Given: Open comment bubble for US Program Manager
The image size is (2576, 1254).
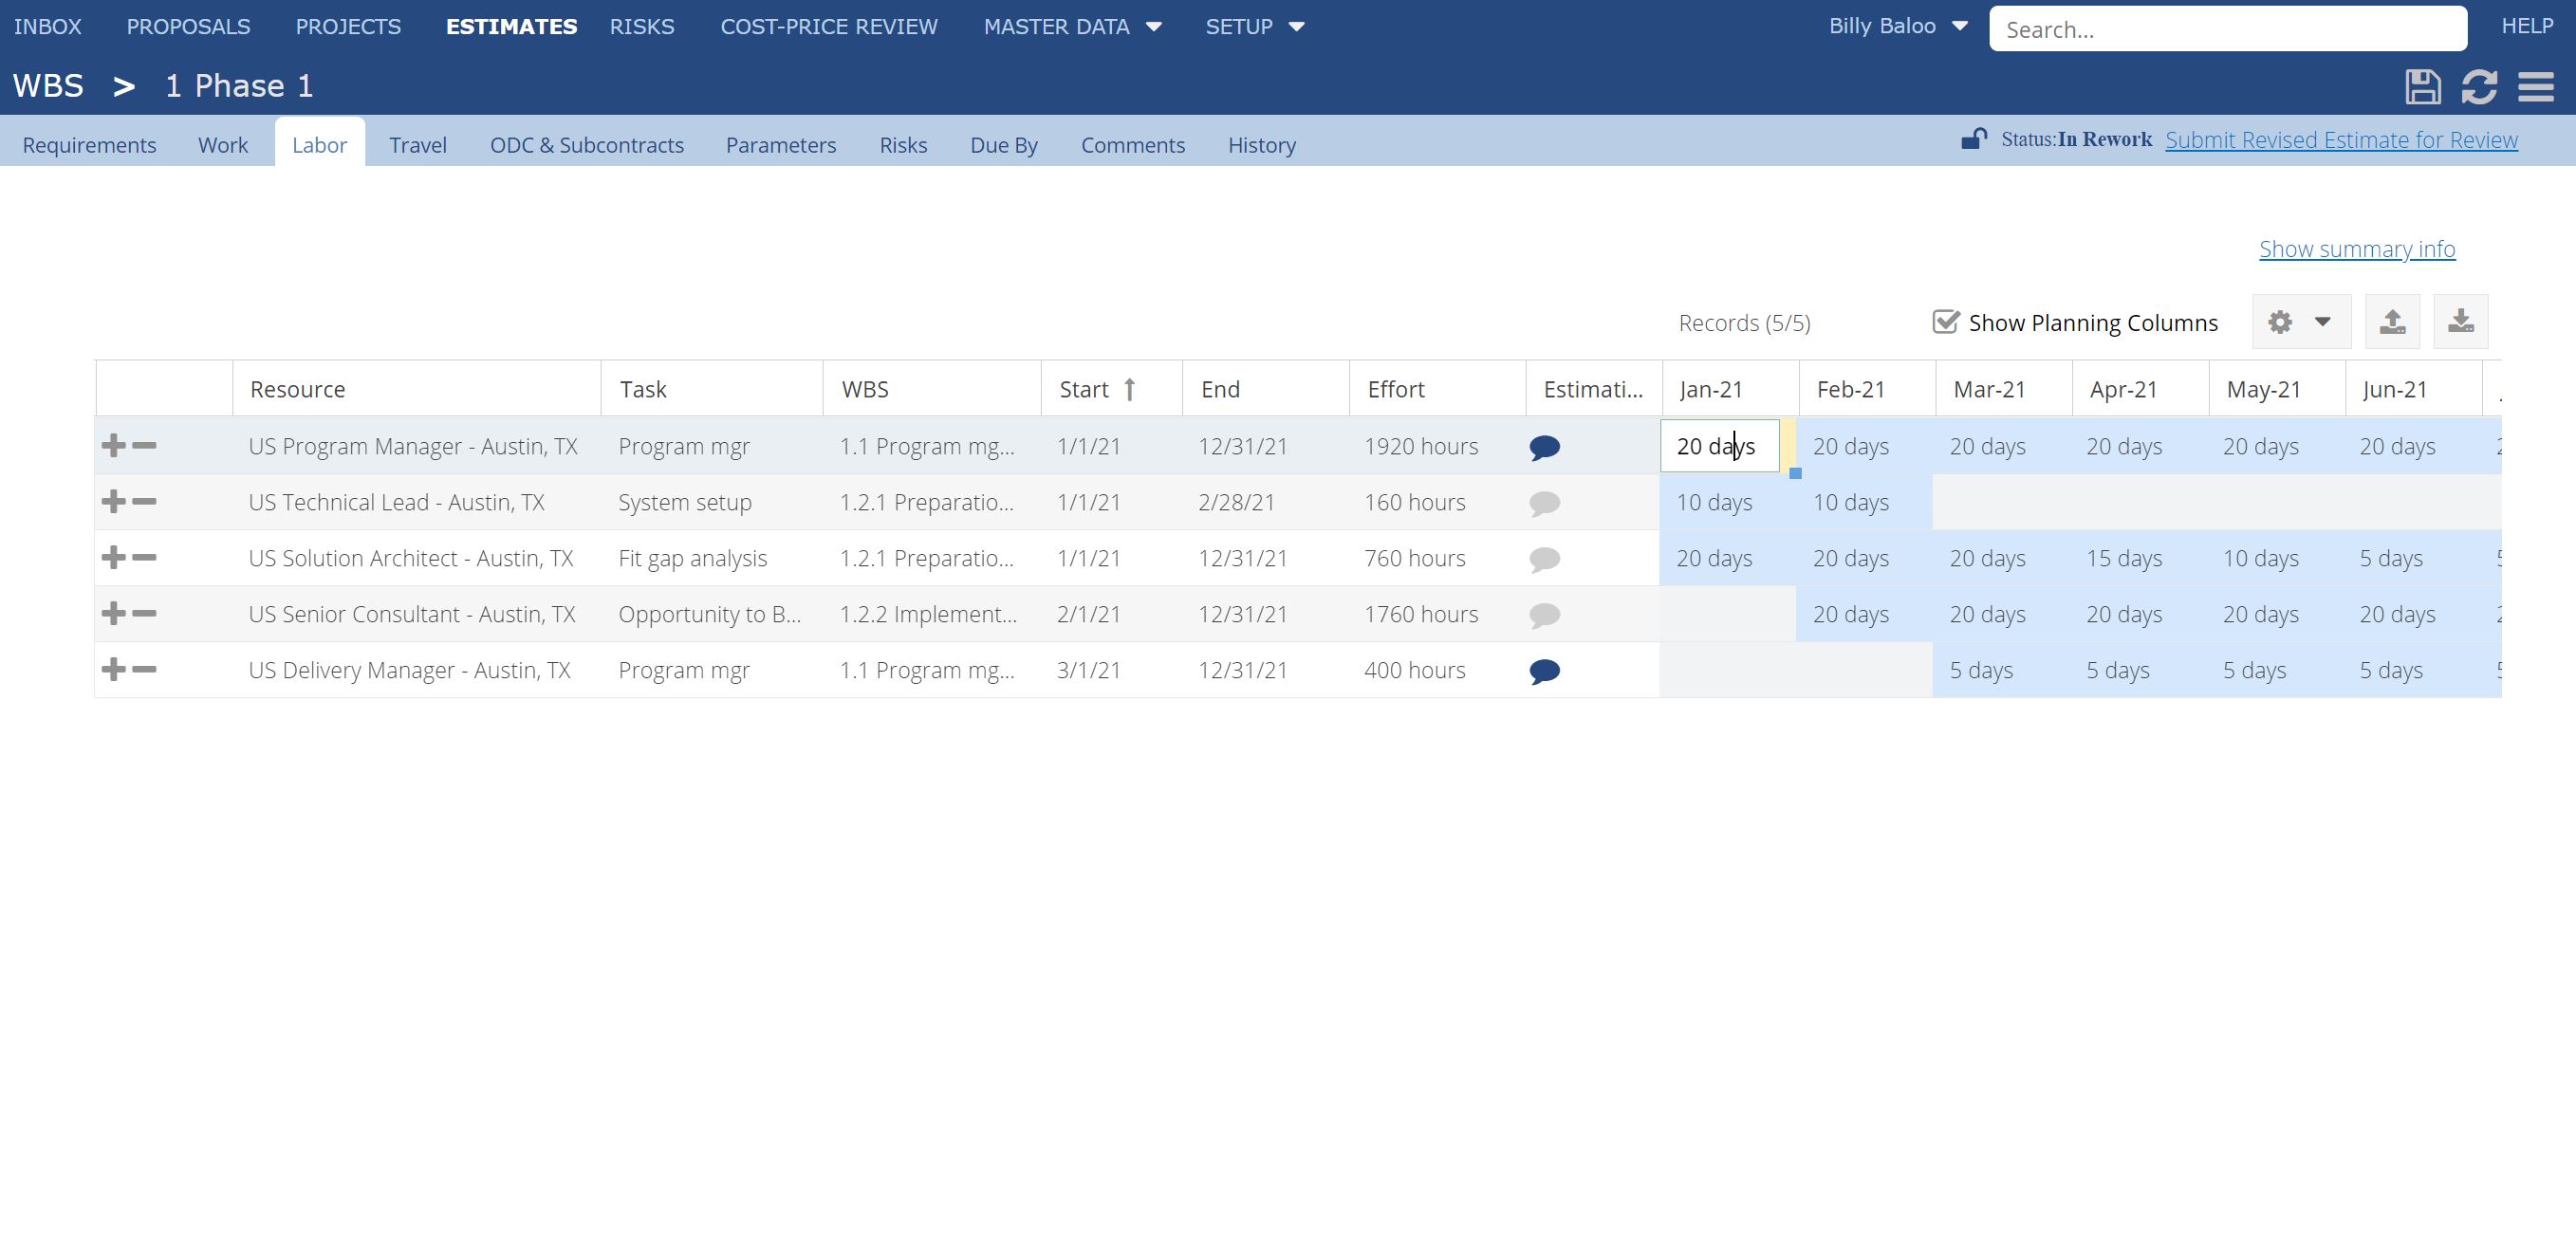Looking at the screenshot, I should 1544,447.
